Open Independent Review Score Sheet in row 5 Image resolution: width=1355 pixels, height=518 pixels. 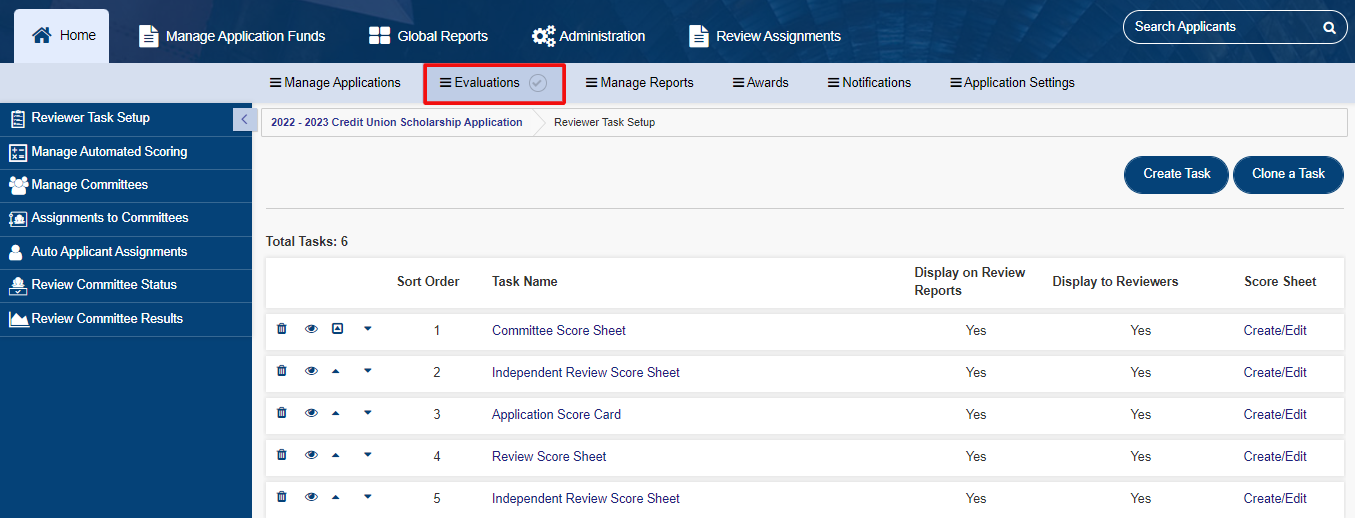point(586,498)
